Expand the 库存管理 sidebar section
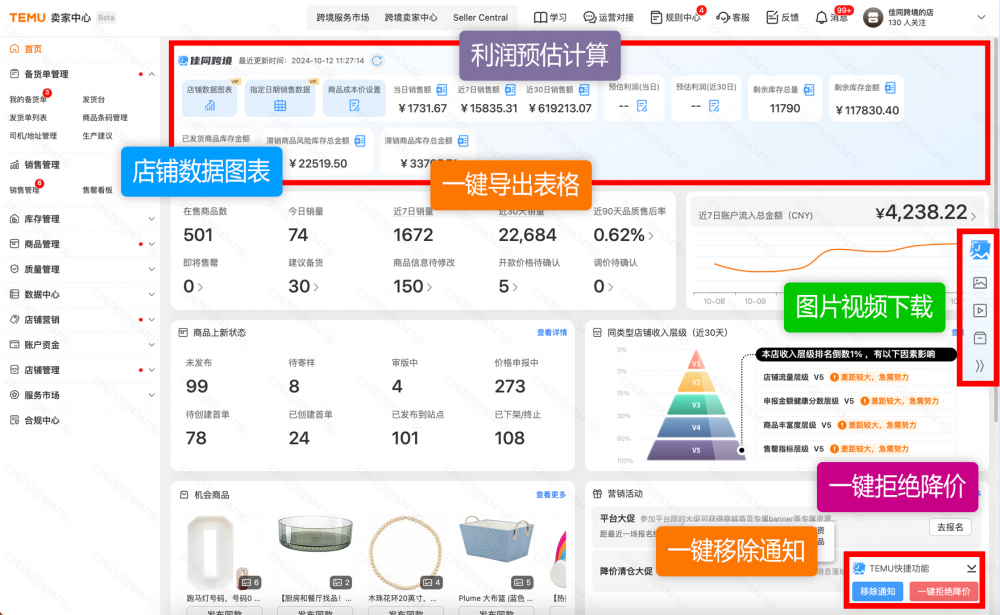Viewport: 1000px width, 615px height. pos(152,219)
